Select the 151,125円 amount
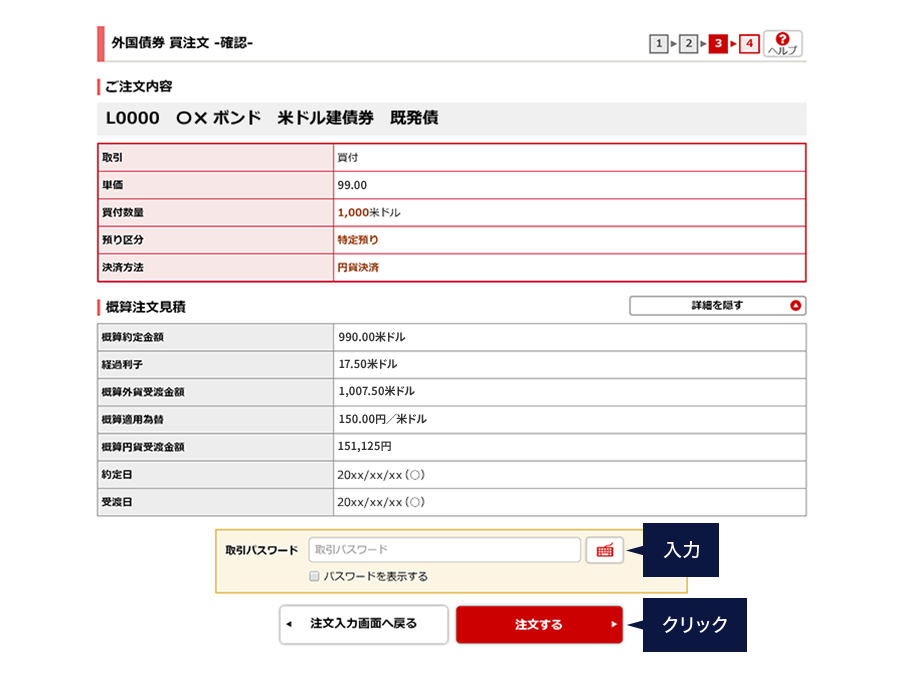 click(x=364, y=446)
